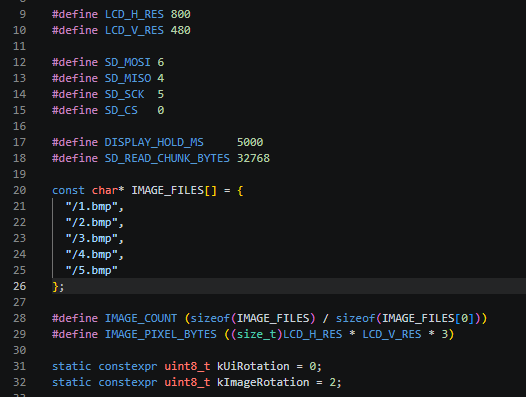Image resolution: width=526 pixels, height=397 pixels.
Task: Click the LCD_H_RES macro name
Action: 134,14
